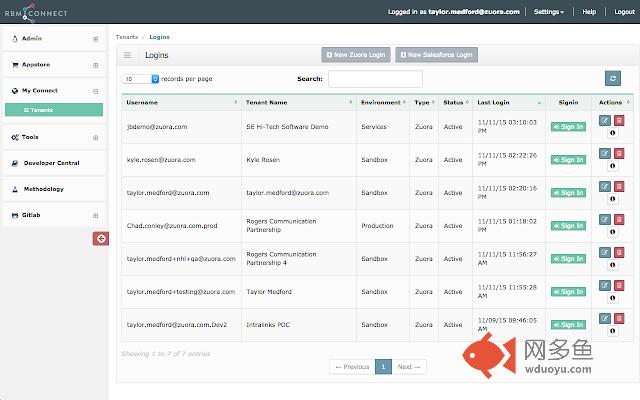
Task: Open Methodology from sidebar
Action: (43, 189)
